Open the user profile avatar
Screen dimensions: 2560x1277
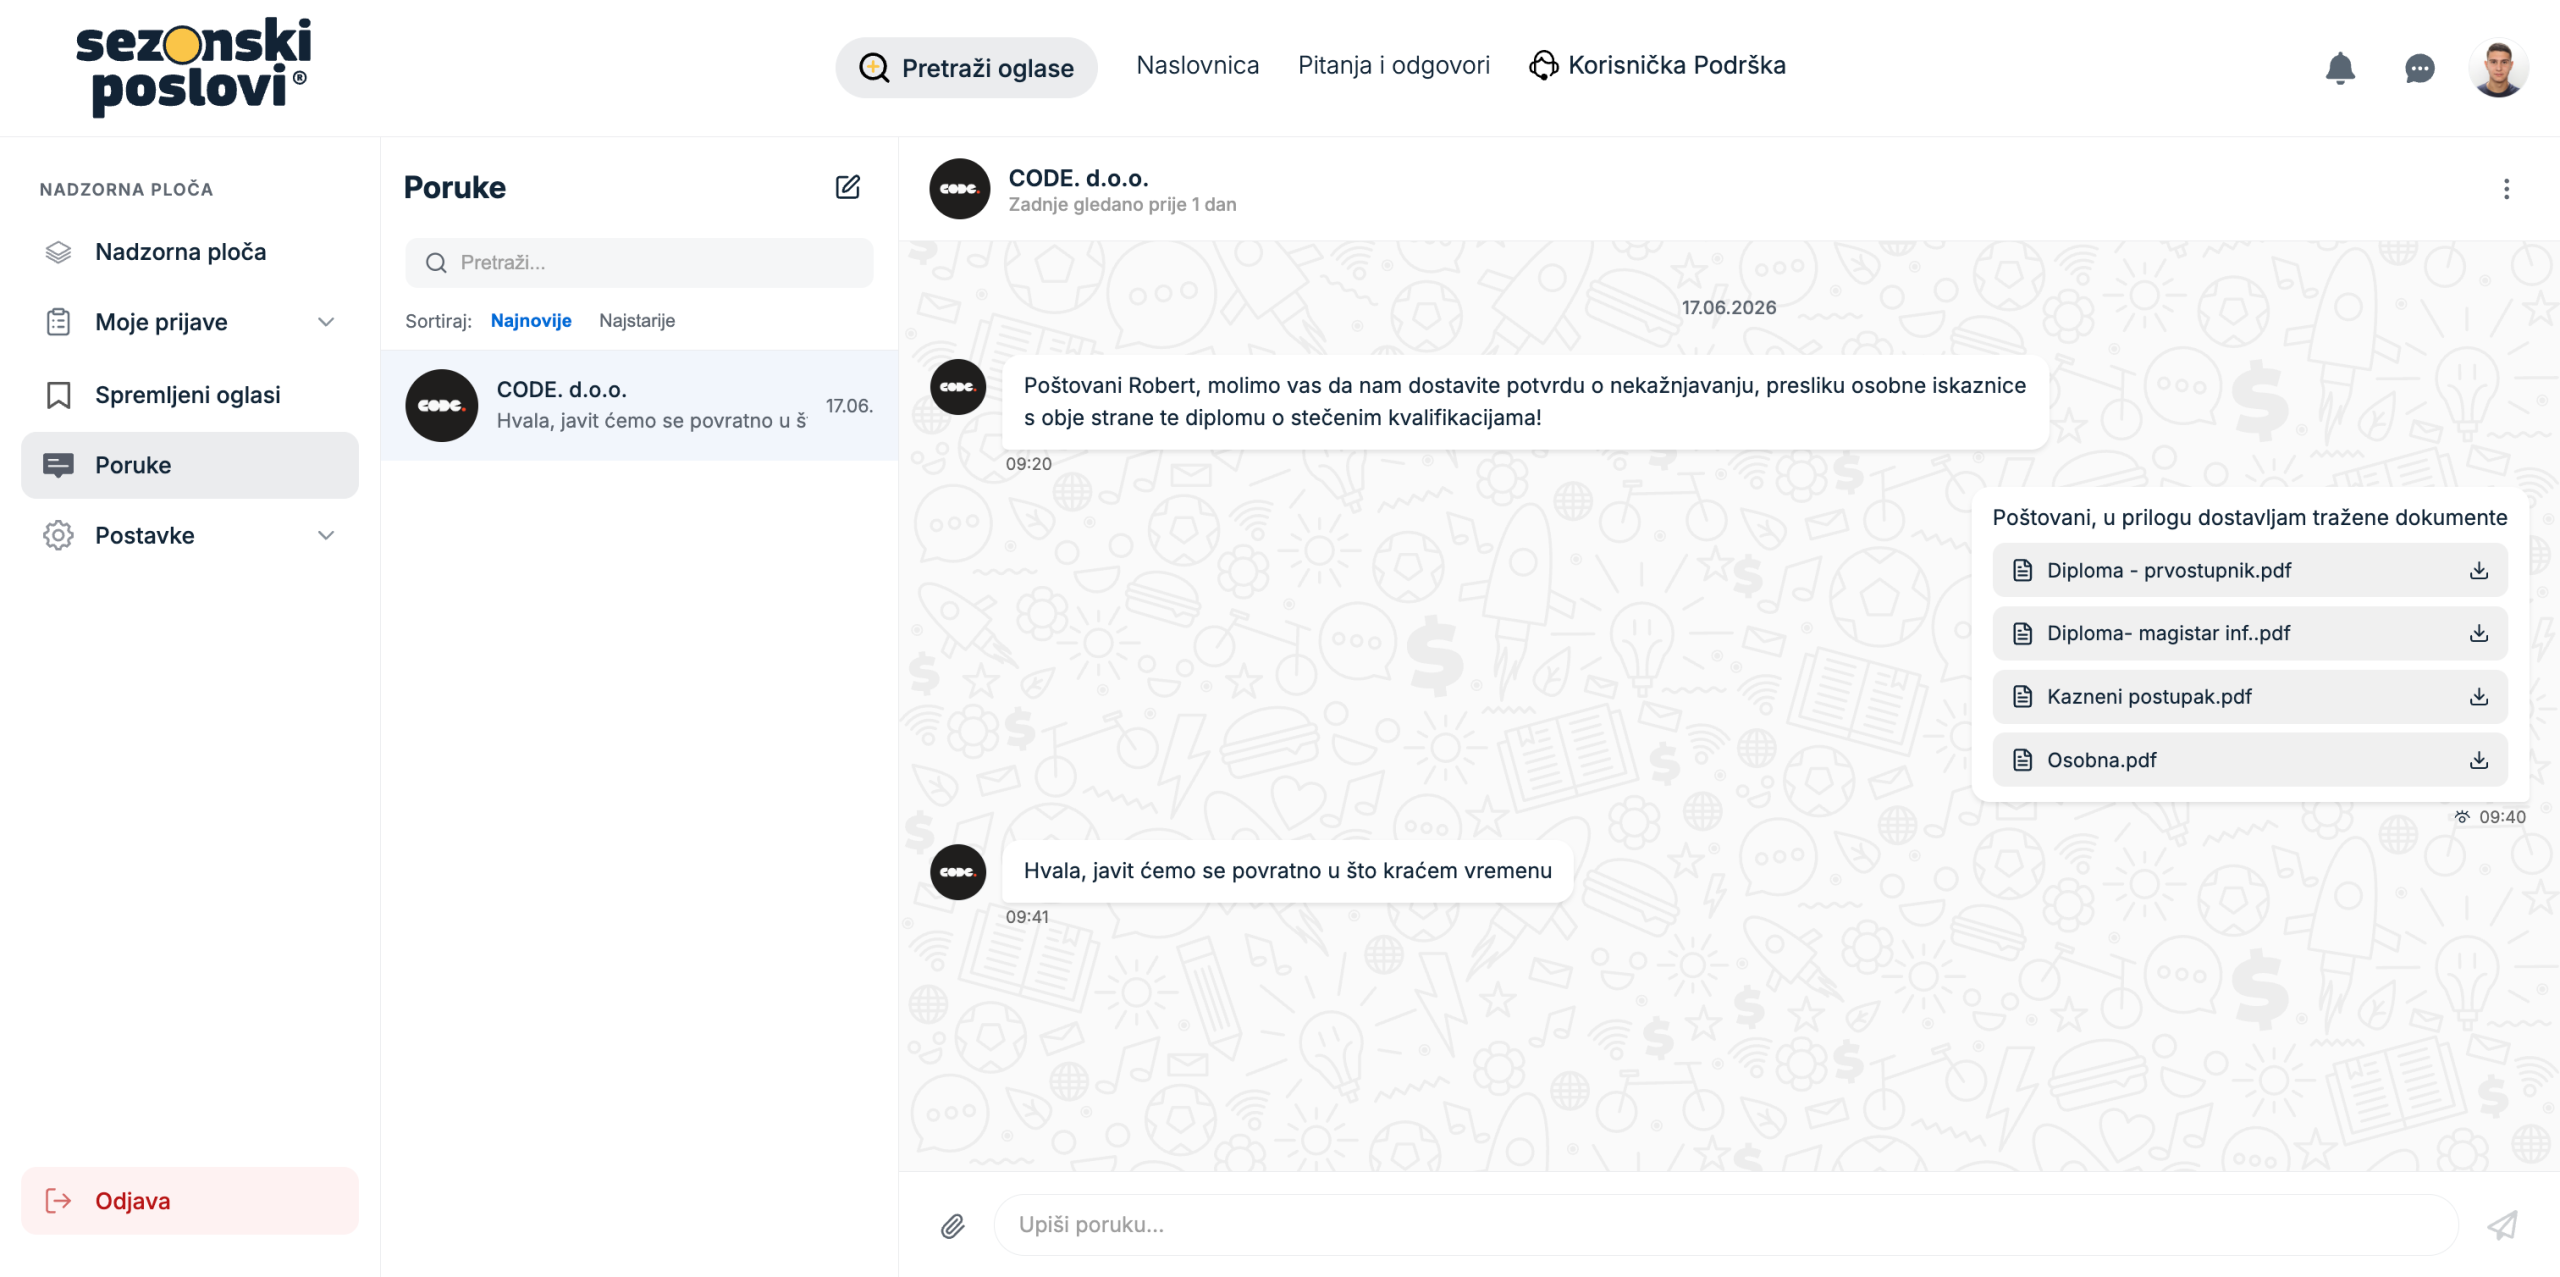pyautogui.click(x=2498, y=68)
